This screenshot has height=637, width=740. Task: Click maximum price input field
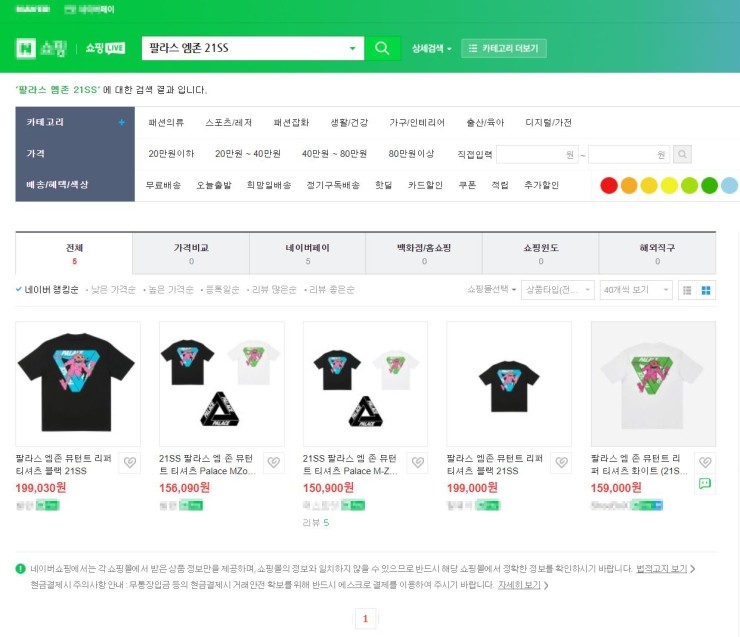click(629, 154)
